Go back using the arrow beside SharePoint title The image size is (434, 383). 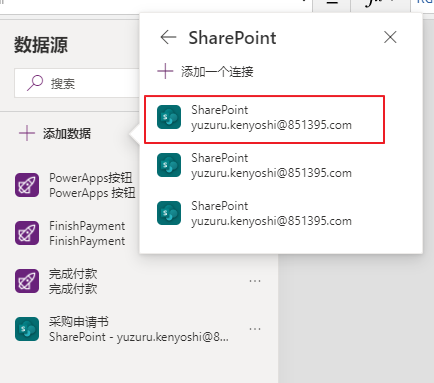point(168,37)
